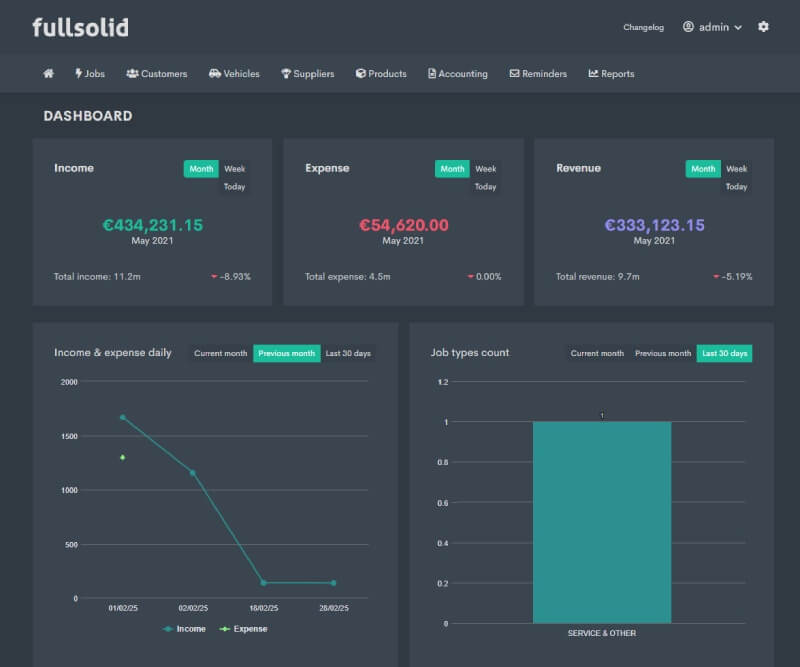The width and height of the screenshot is (800, 667).
Task: Select Last 30 days for Job types count
Action: click(x=723, y=353)
